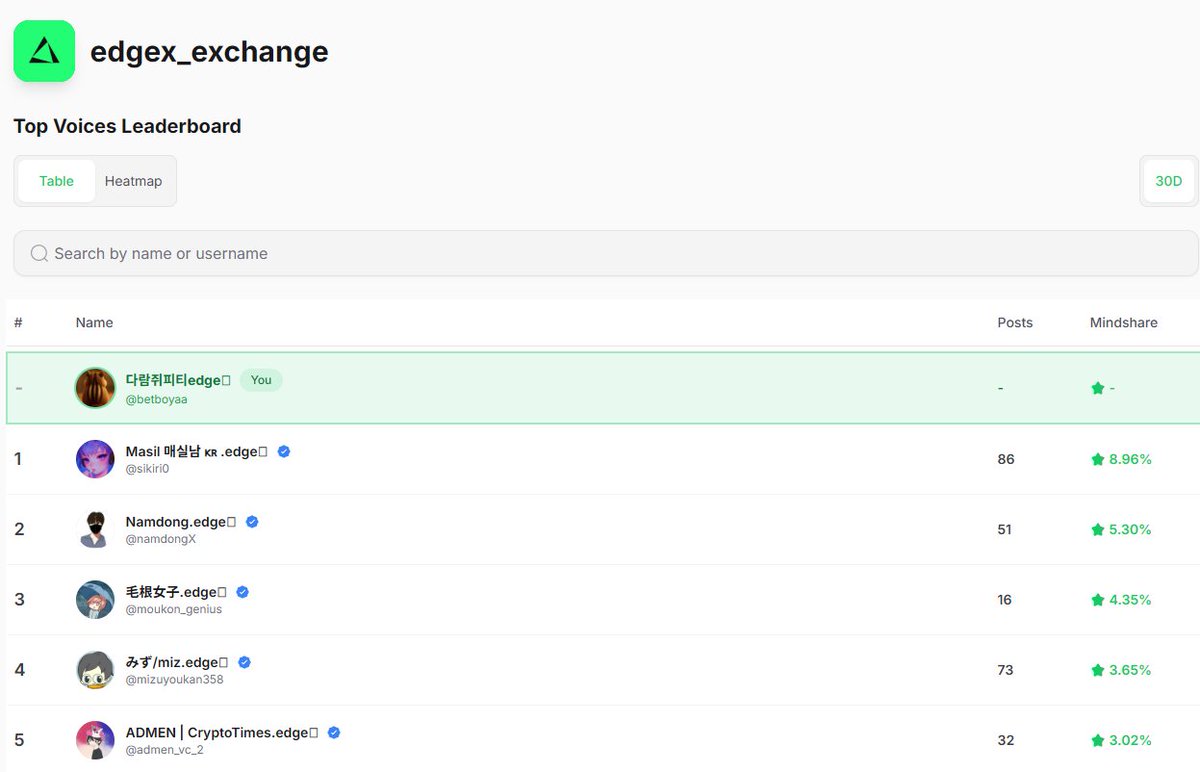This screenshot has height=772, width=1200.
Task: Sort by the Posts column header
Action: point(1015,322)
